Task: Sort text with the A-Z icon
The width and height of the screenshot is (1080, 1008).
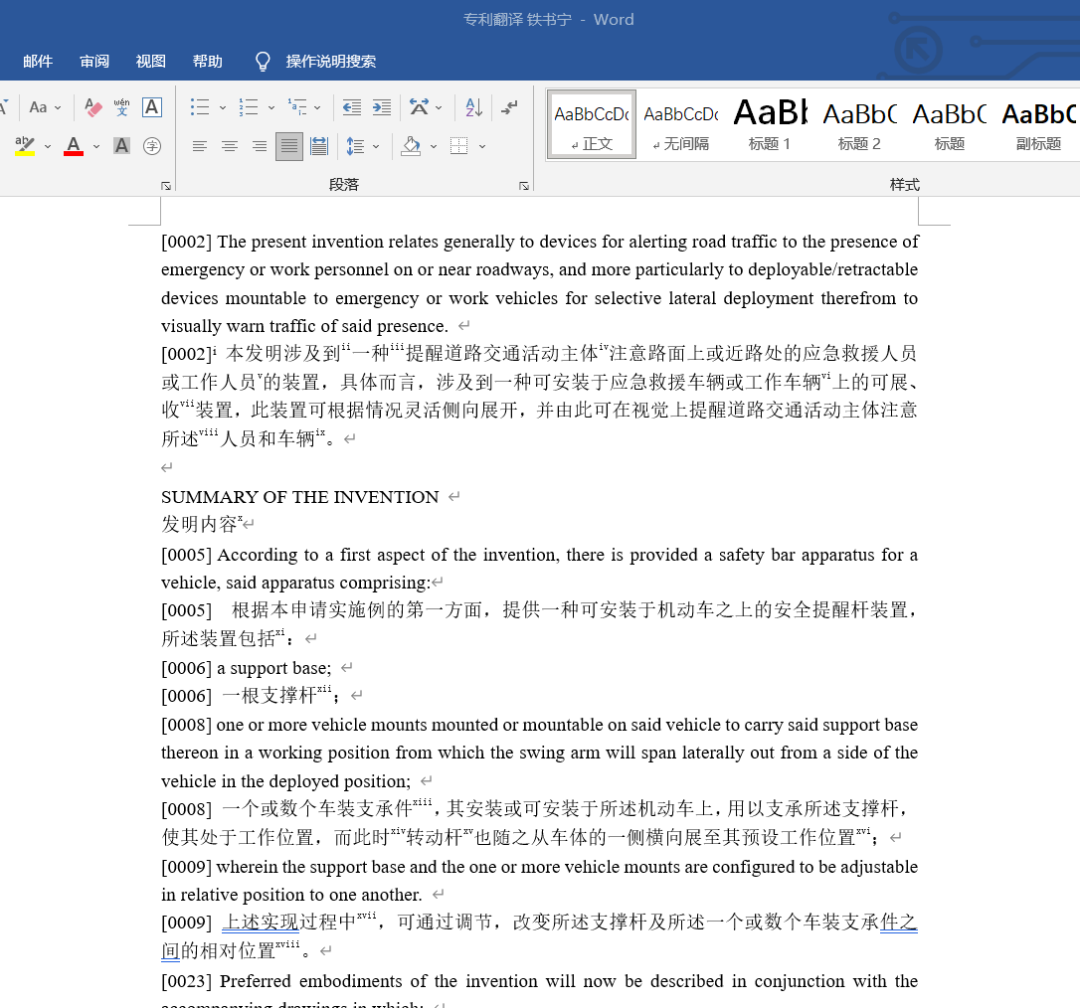Action: coord(474,107)
